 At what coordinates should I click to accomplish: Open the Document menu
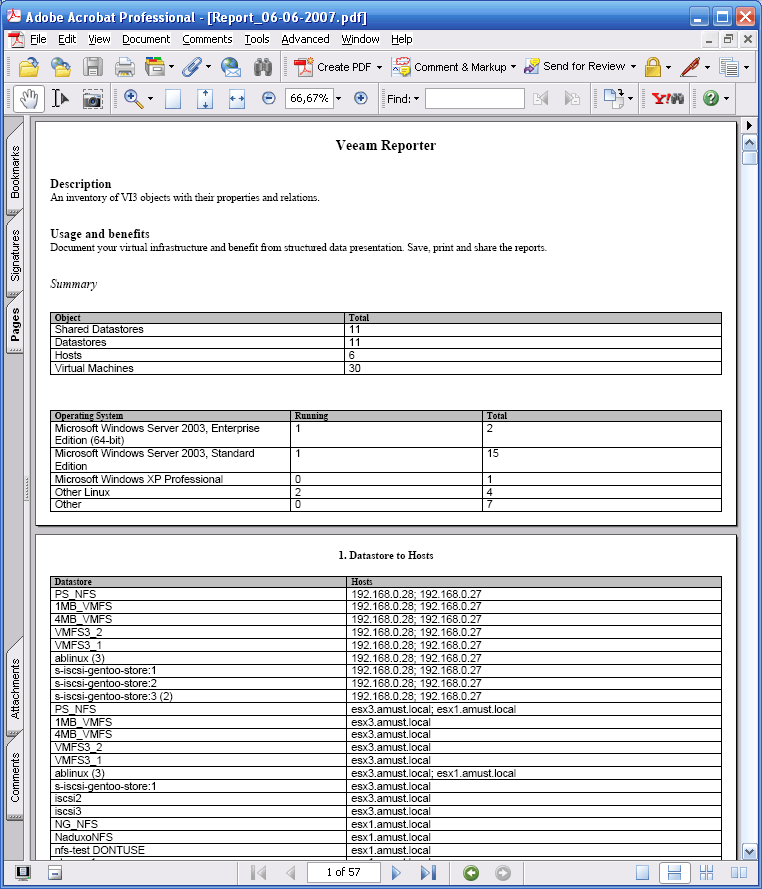[x=146, y=39]
